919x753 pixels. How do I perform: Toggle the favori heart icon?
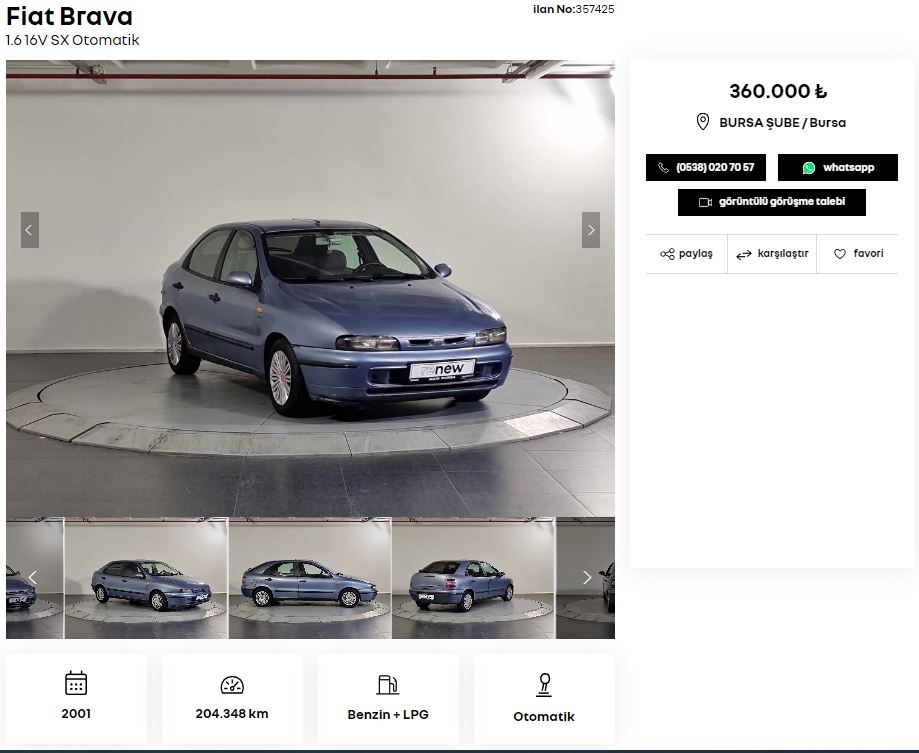[x=840, y=254]
